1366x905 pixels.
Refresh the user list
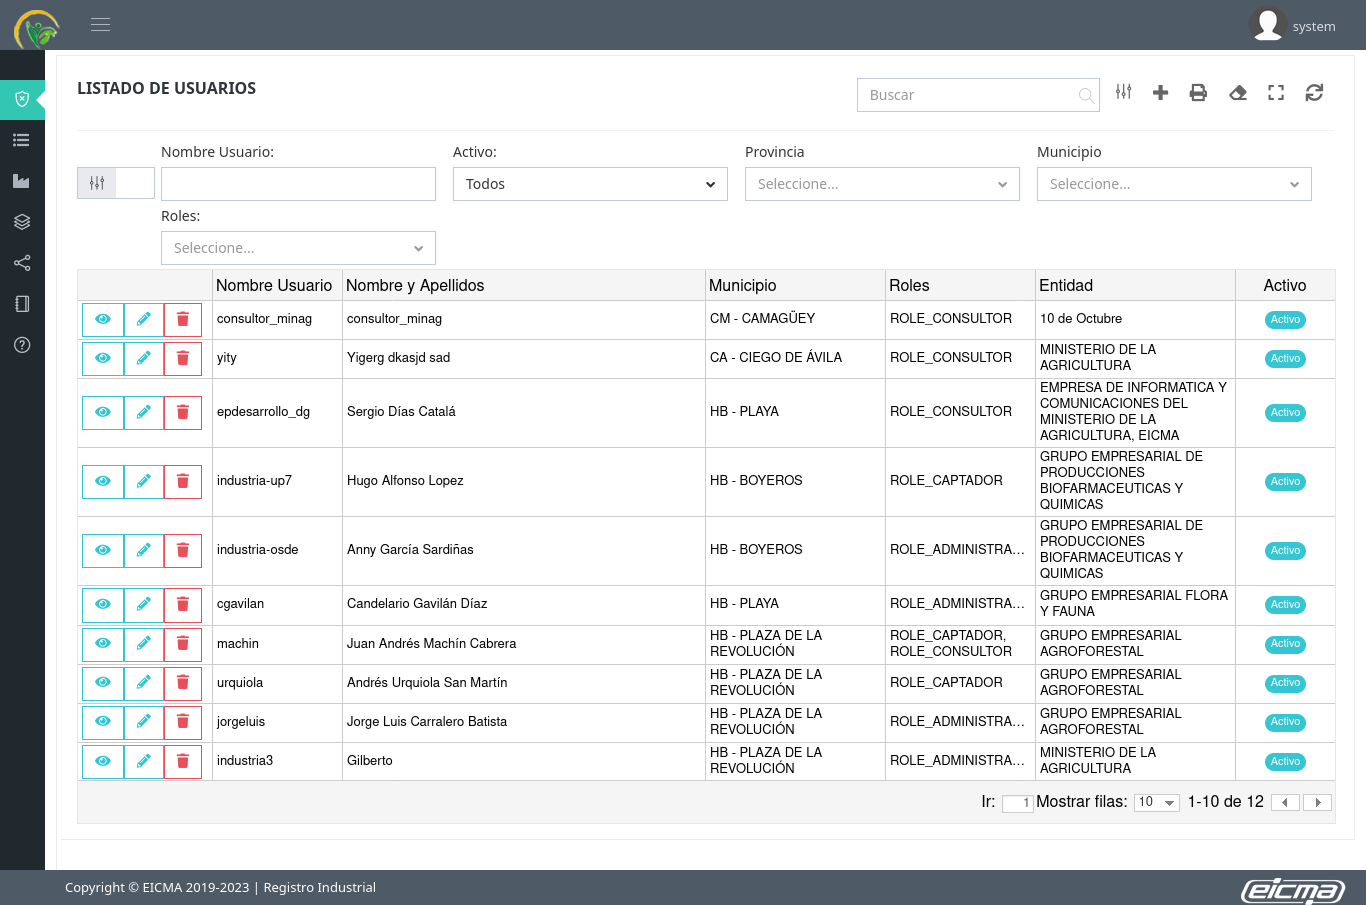(1314, 93)
